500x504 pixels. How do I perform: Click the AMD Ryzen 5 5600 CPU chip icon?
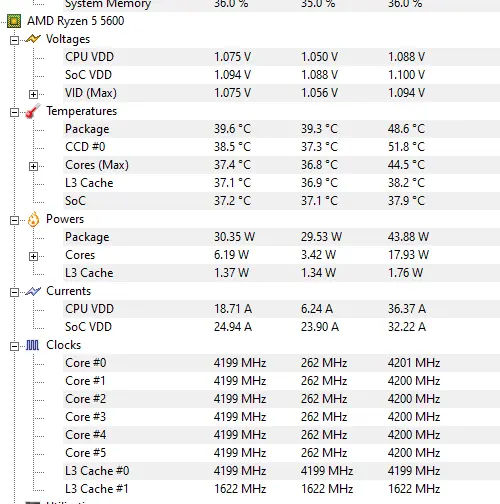coord(14,21)
